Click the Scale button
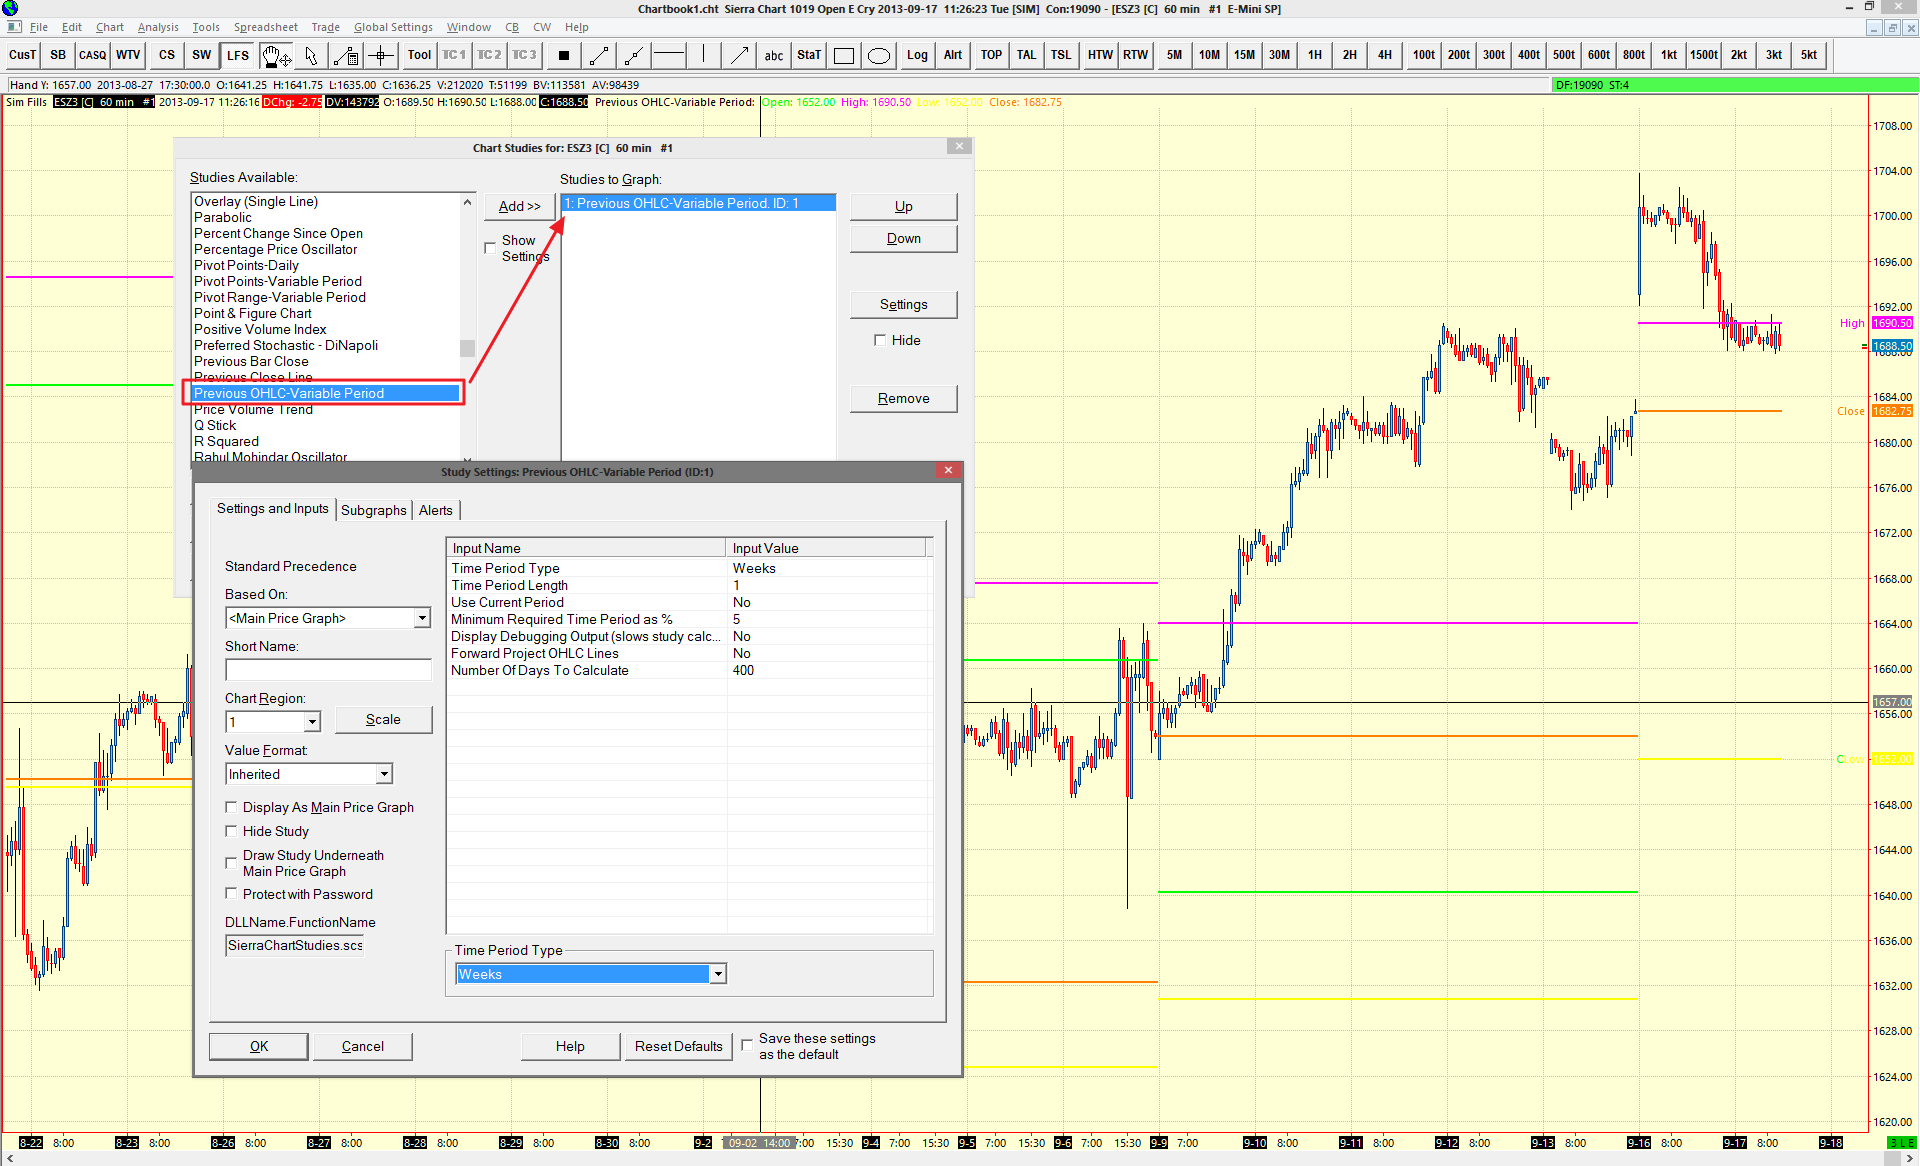The image size is (1920, 1166). [383, 719]
